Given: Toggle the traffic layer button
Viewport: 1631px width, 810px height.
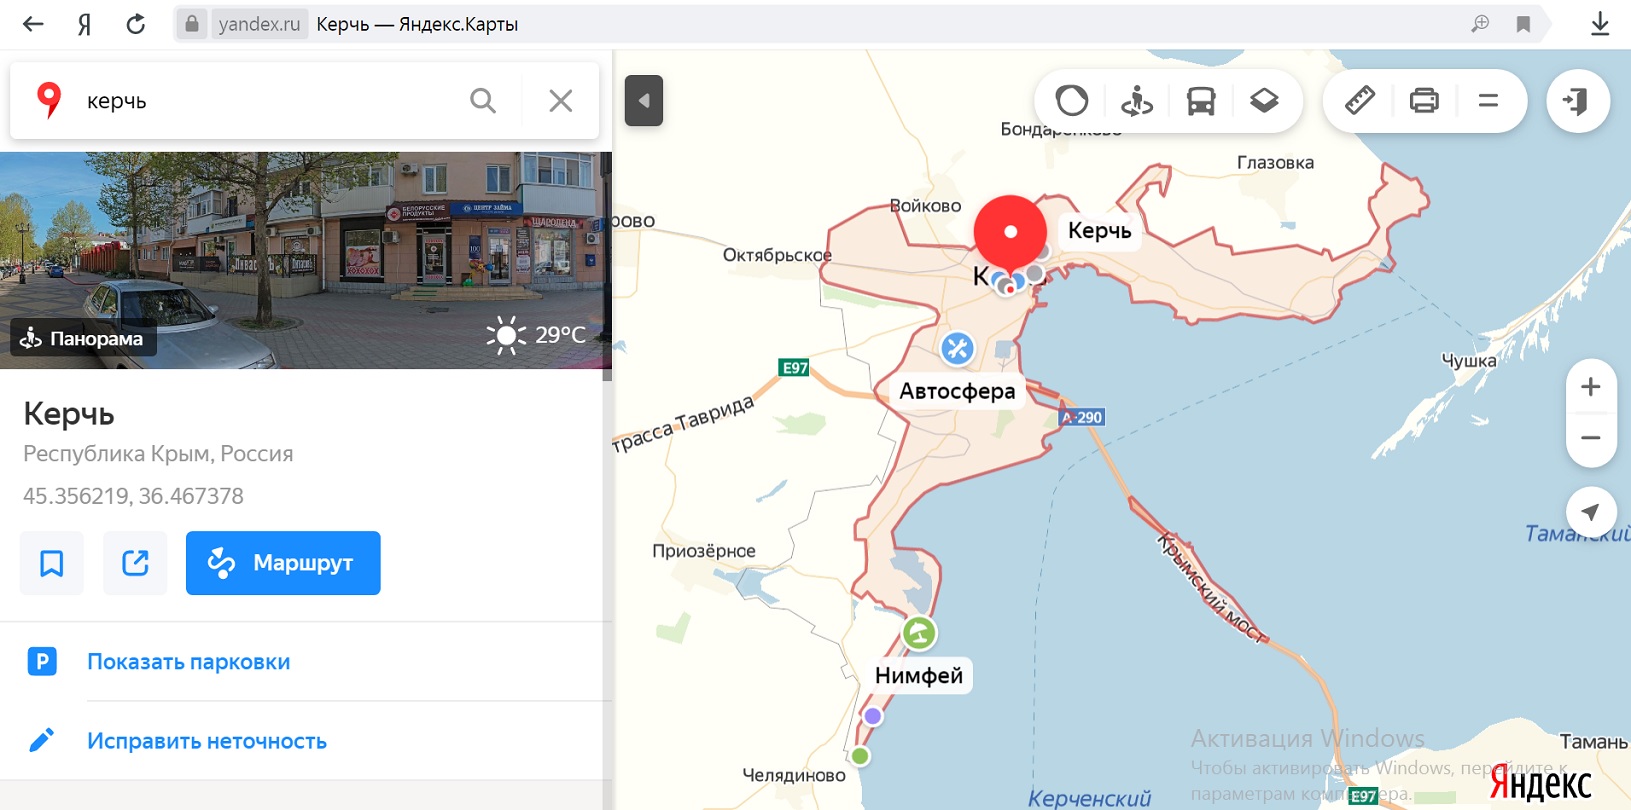Looking at the screenshot, I should pos(1072,101).
